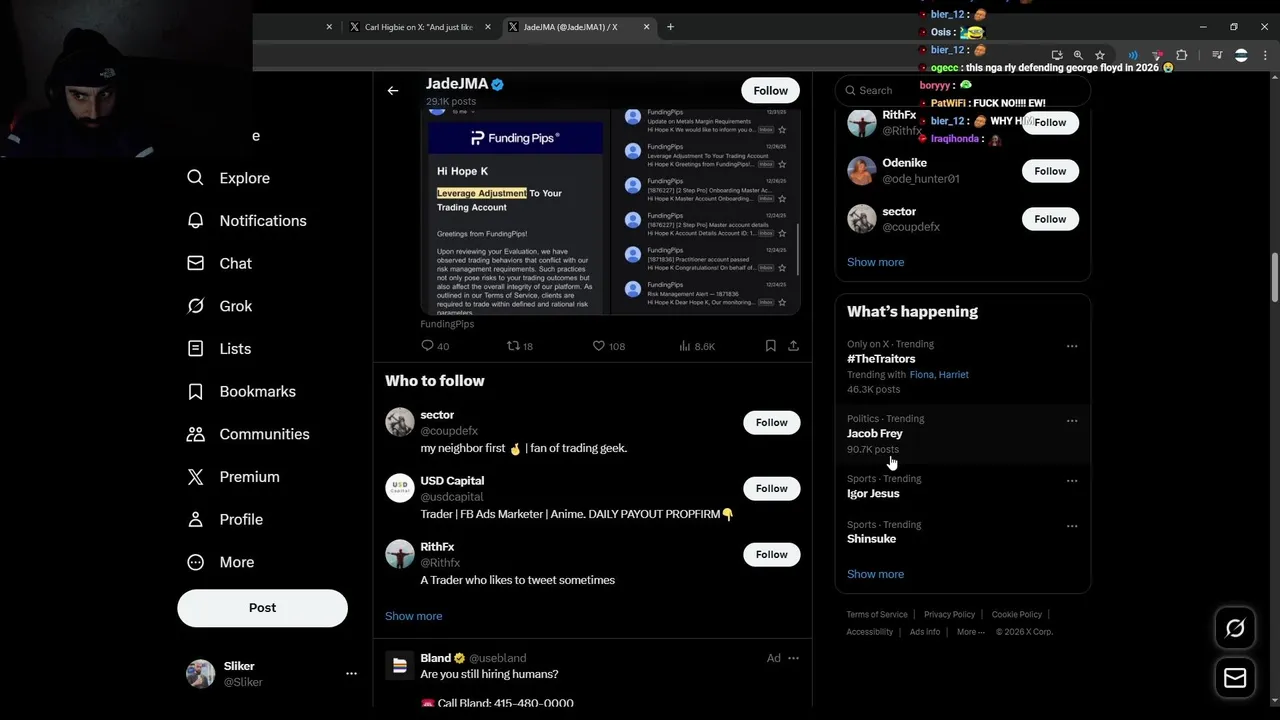1280x720 pixels.
Task: Go back using the arrow beside JadeJMA
Action: point(393,91)
